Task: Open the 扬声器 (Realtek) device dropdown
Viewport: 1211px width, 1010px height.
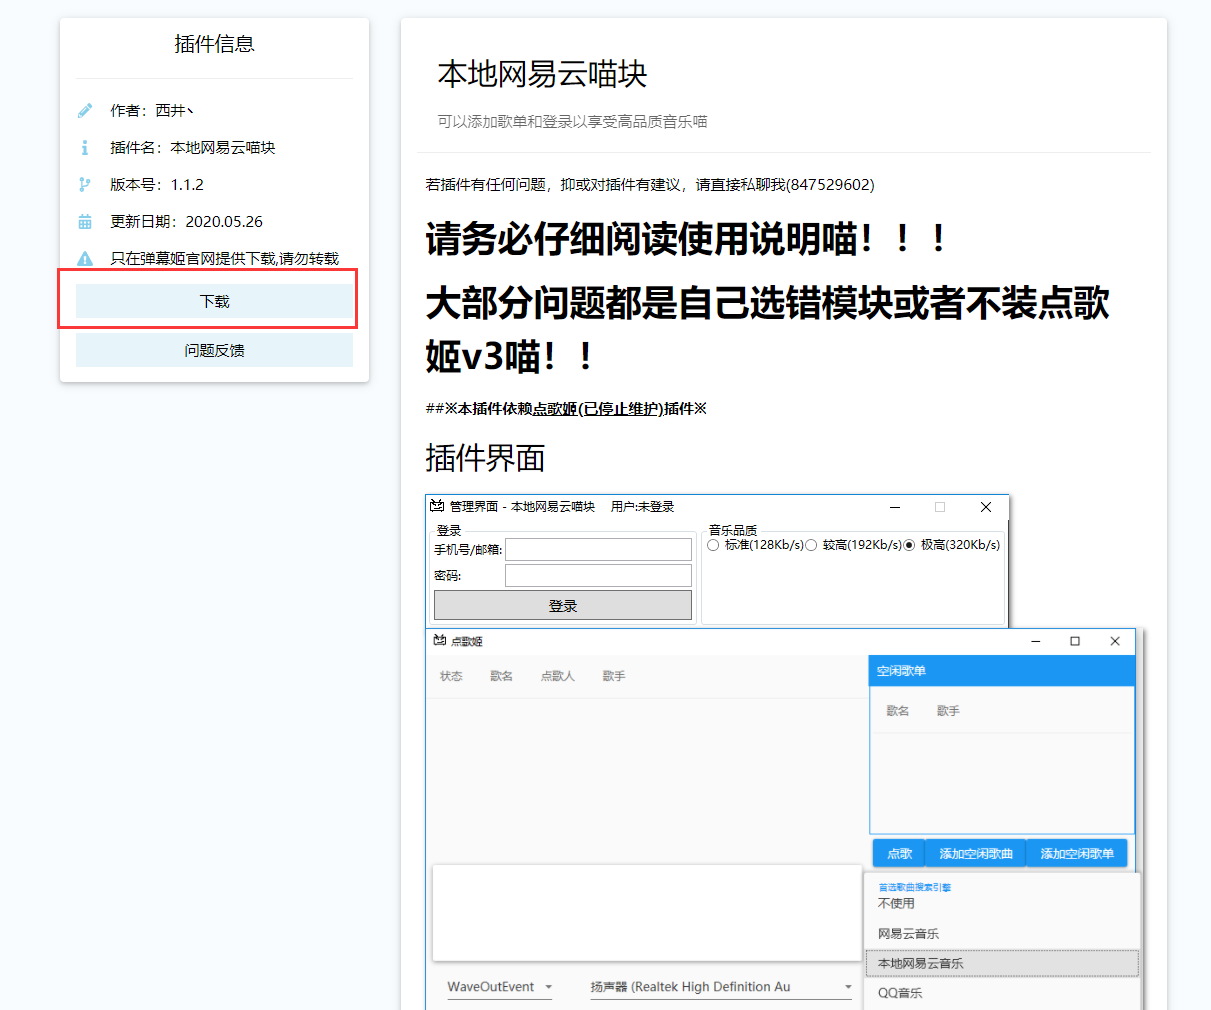Action: tap(721, 987)
